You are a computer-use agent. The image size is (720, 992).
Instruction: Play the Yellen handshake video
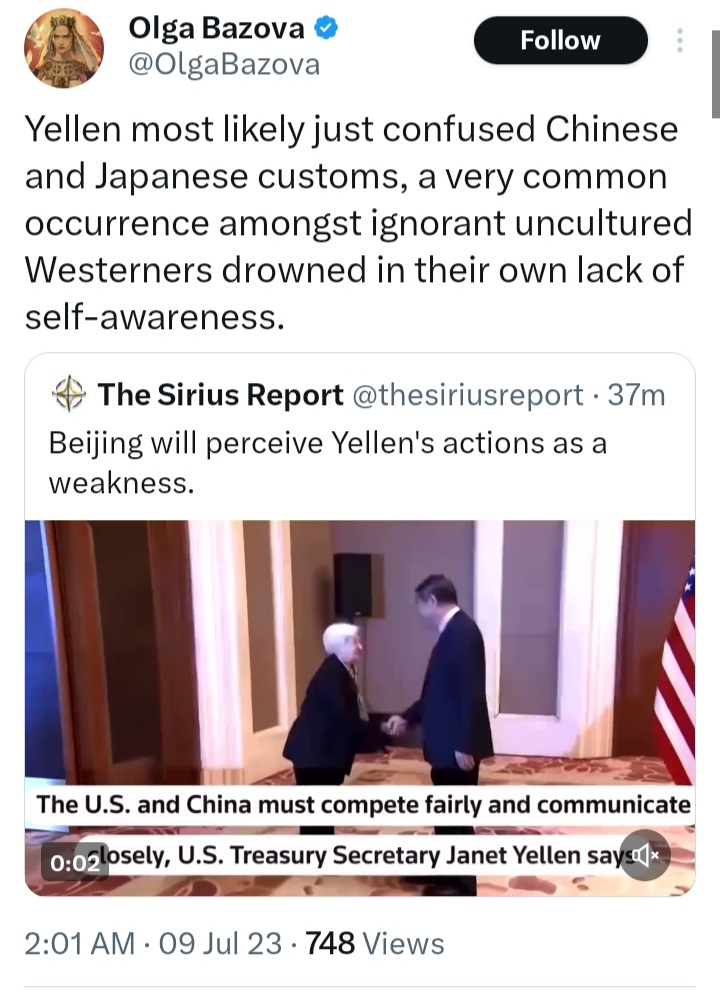tap(359, 707)
